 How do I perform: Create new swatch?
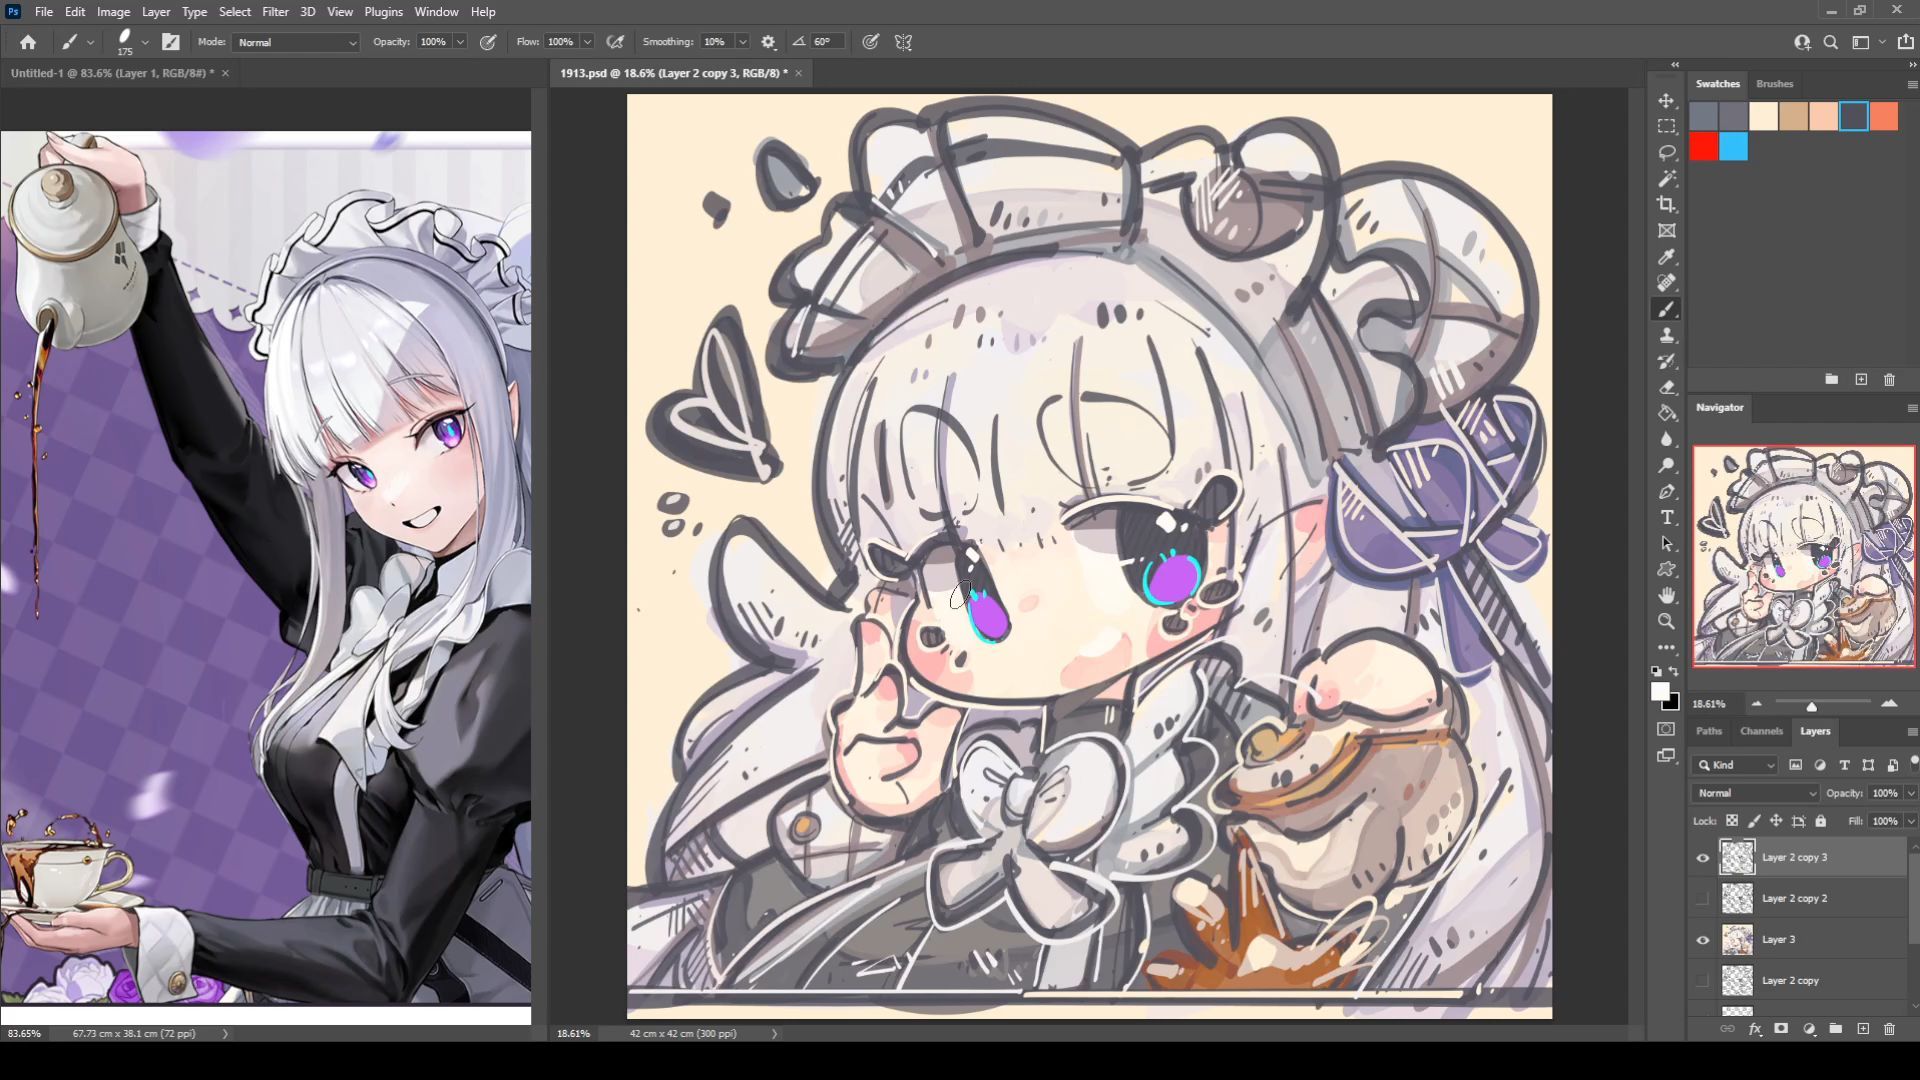pyautogui.click(x=1861, y=380)
